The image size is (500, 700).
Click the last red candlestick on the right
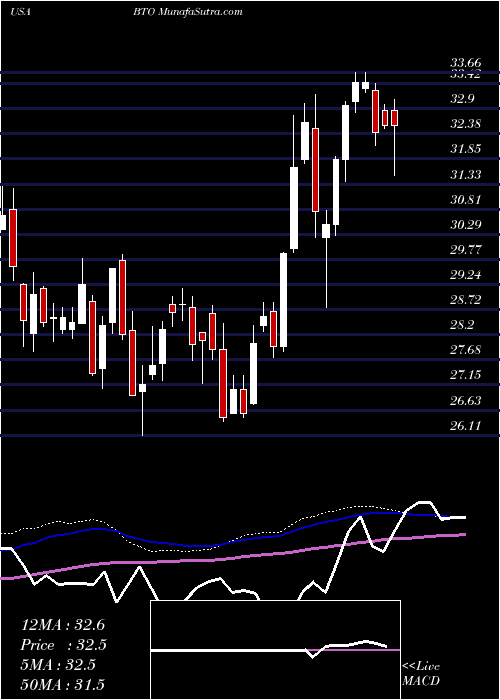[x=395, y=118]
